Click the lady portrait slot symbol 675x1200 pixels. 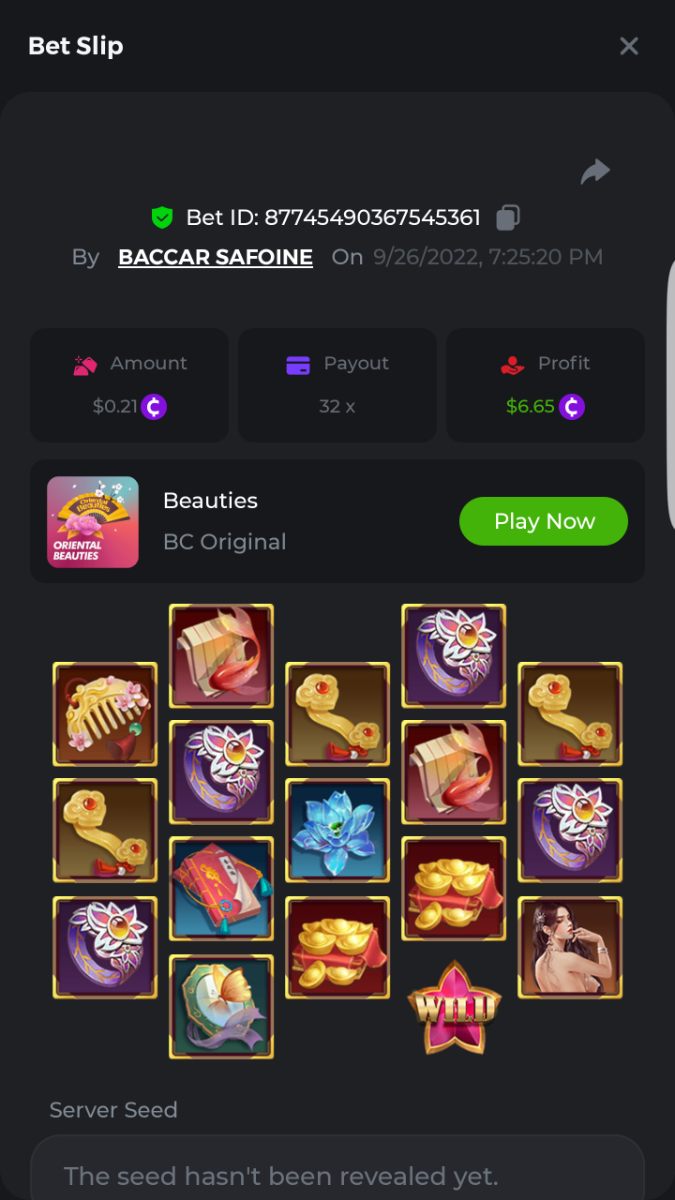(x=570, y=947)
